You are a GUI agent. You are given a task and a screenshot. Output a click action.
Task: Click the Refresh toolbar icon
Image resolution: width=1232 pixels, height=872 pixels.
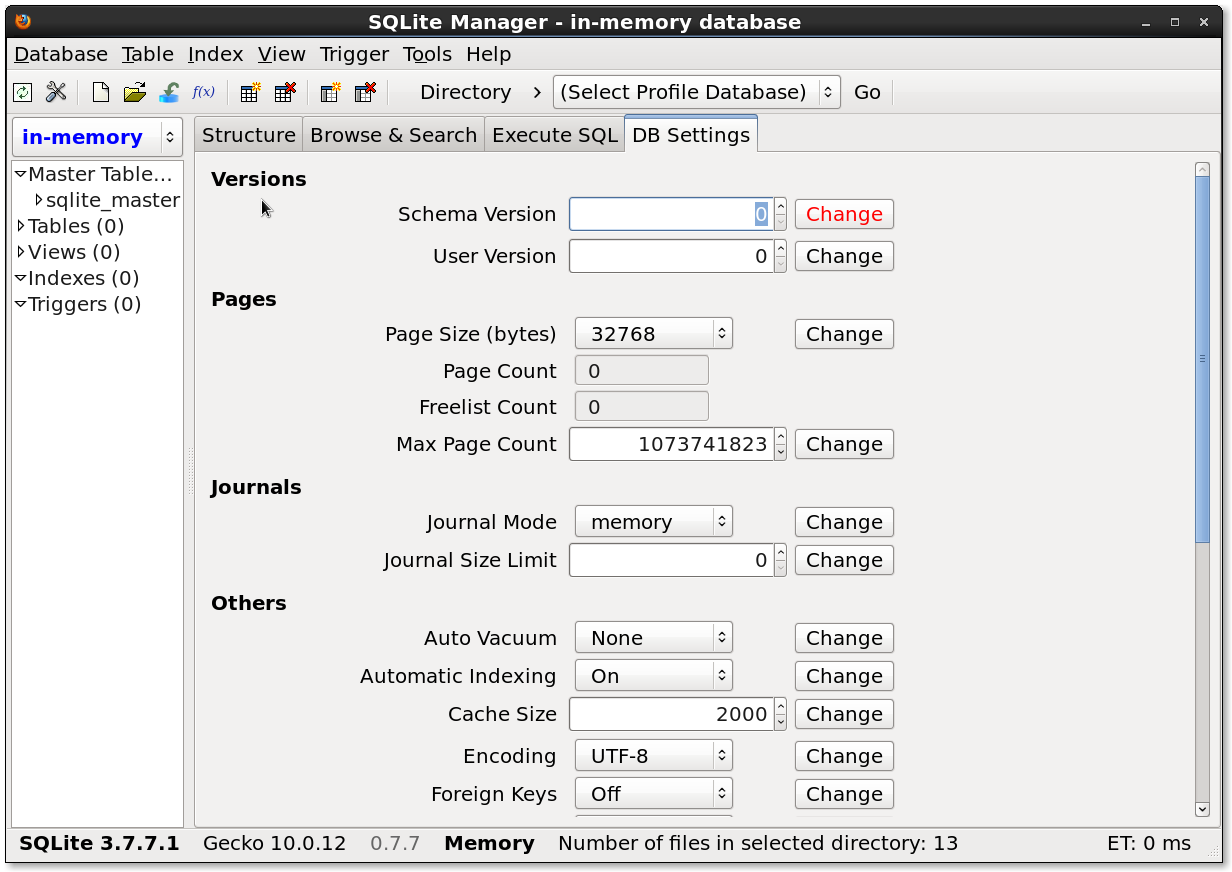[x=22, y=93]
